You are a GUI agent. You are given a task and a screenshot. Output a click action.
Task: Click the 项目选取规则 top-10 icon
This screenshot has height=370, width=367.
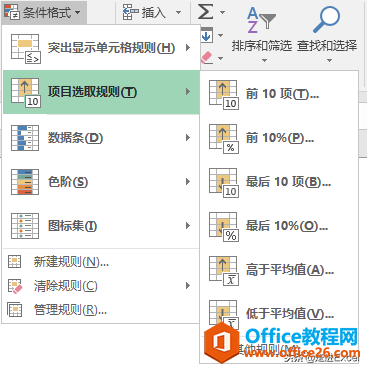tap(26, 93)
